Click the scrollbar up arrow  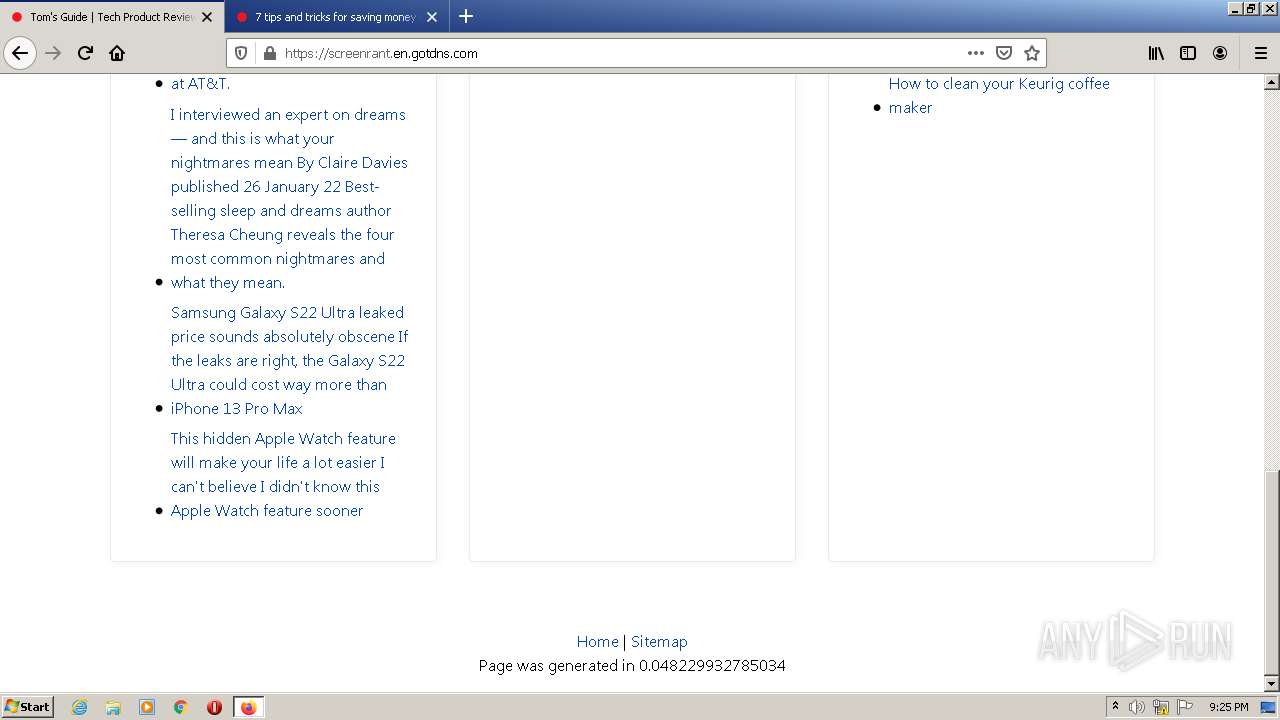(1271, 82)
